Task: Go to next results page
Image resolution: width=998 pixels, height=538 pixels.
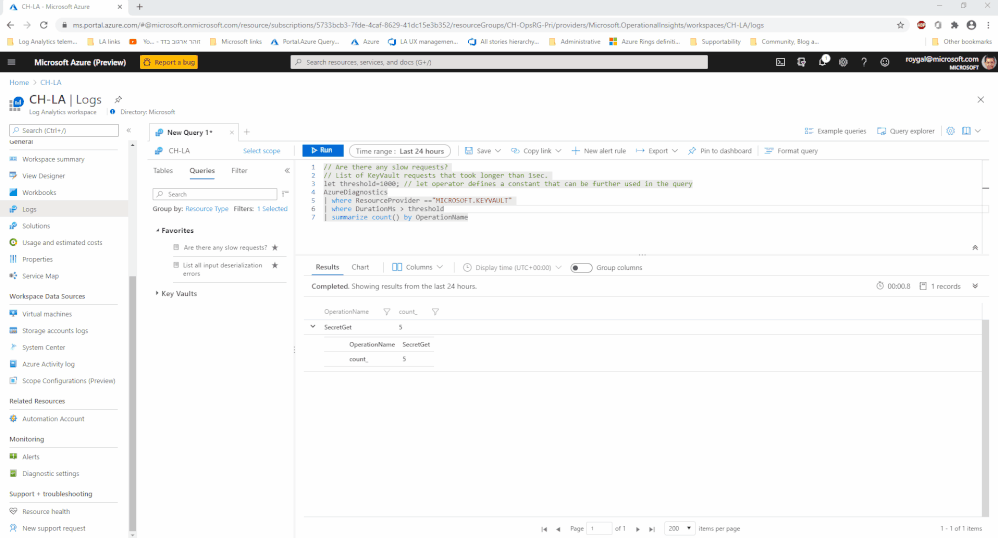Action: click(x=638, y=529)
